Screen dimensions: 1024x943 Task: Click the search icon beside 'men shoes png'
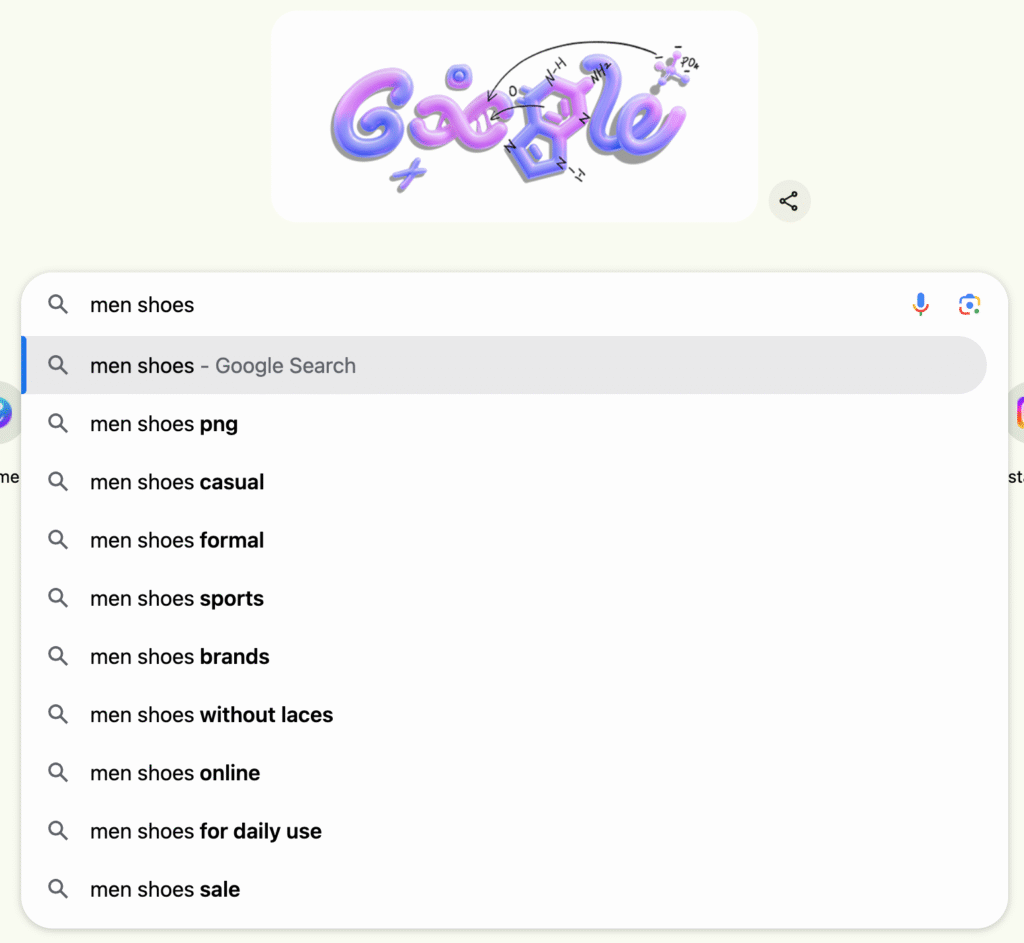point(57,423)
